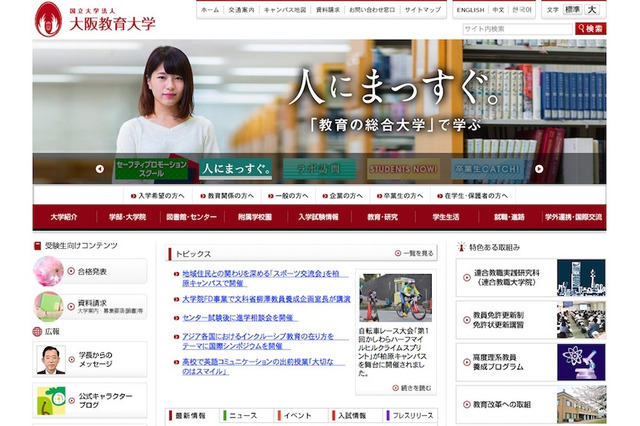
Task: Go to previous banner slide arrow
Action: pos(100,169)
